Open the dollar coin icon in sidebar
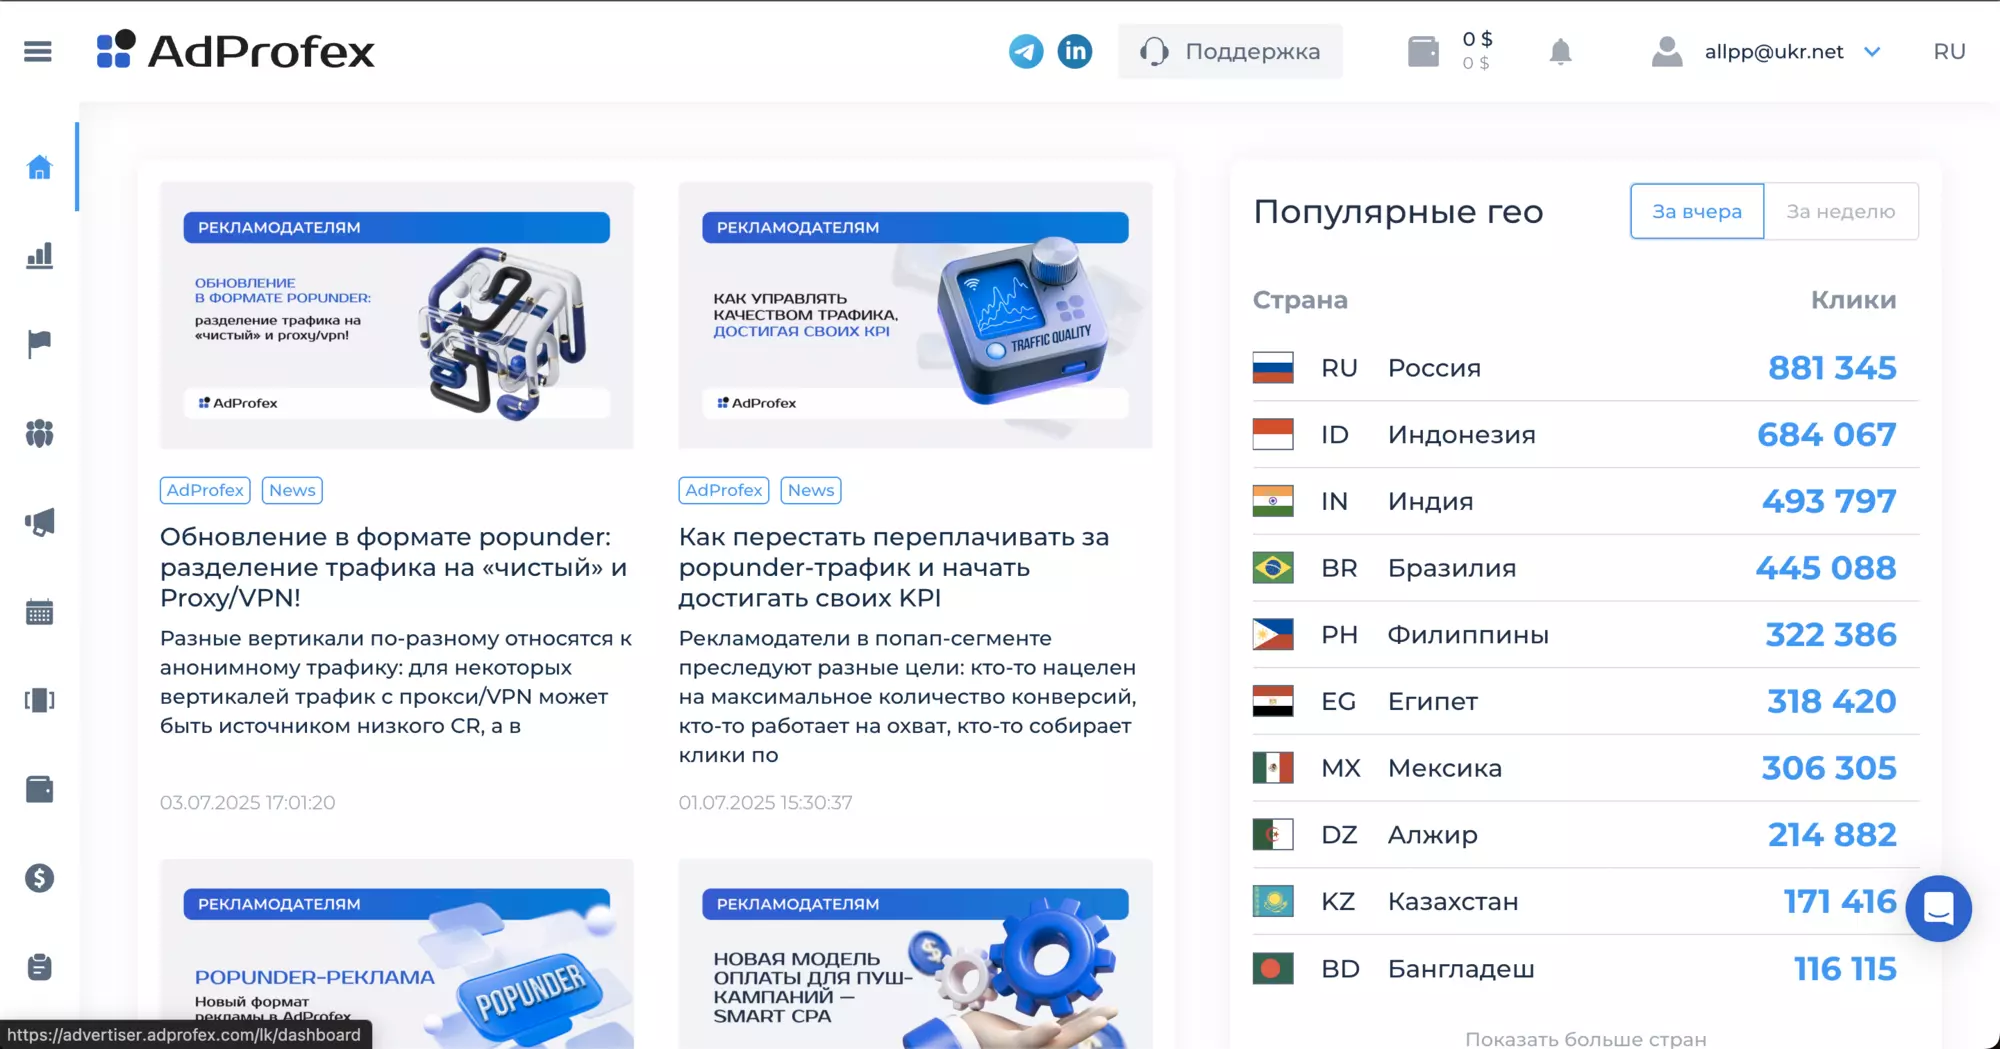This screenshot has width=2000, height=1049. (x=39, y=878)
